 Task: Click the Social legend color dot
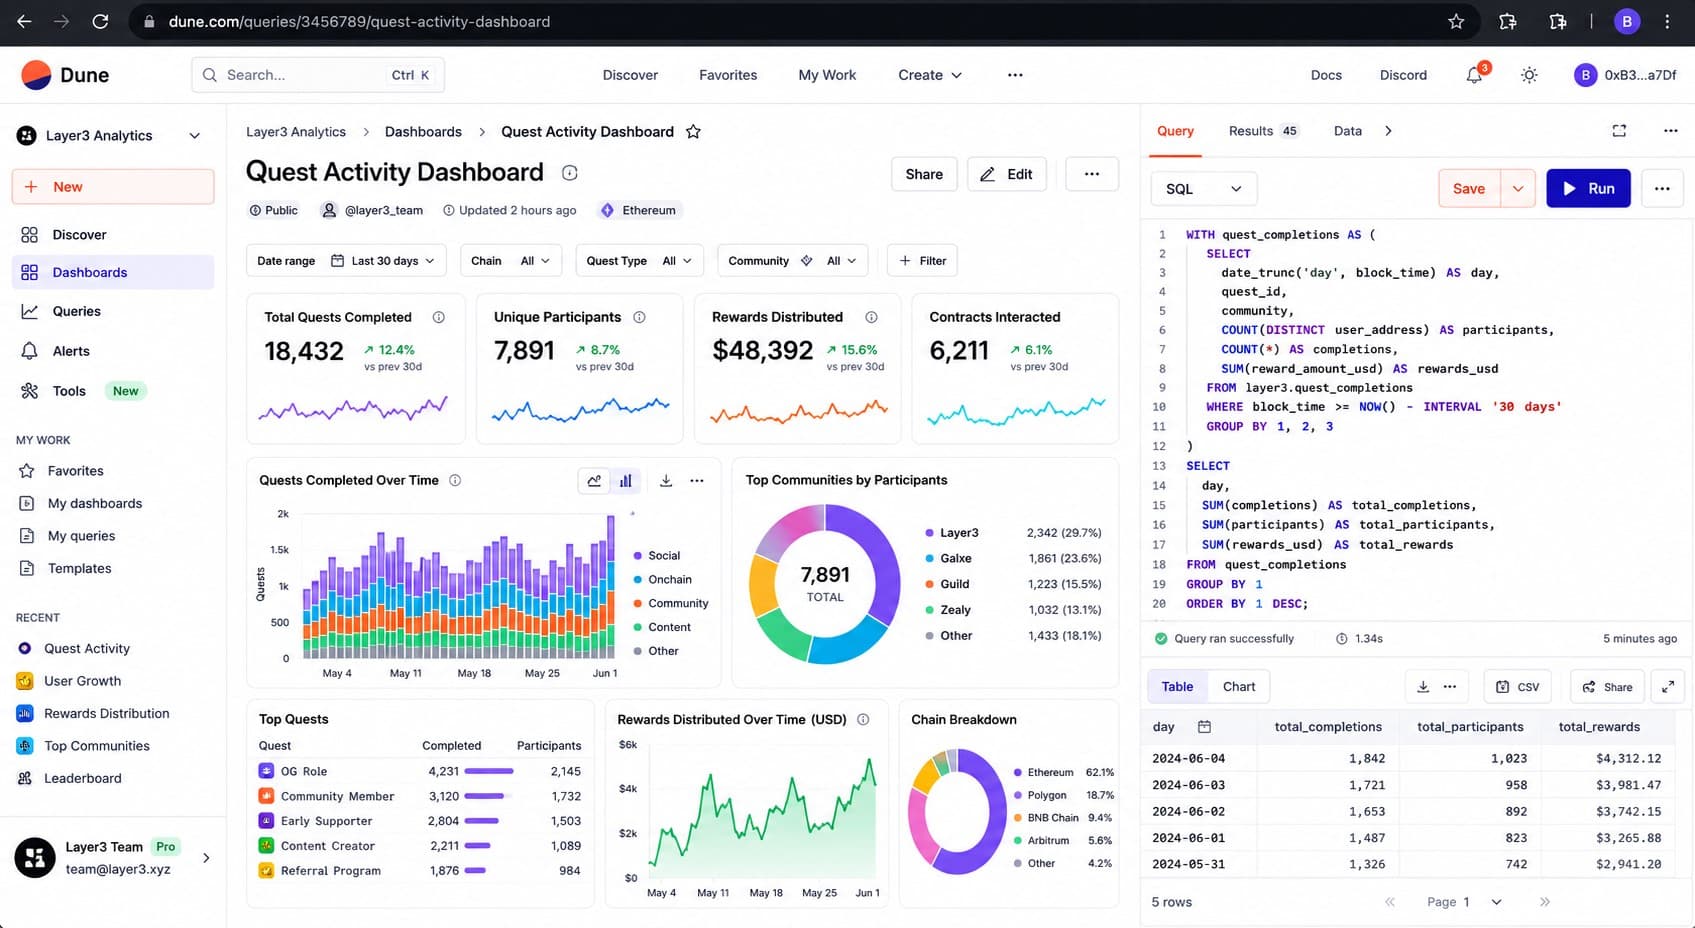638,556
